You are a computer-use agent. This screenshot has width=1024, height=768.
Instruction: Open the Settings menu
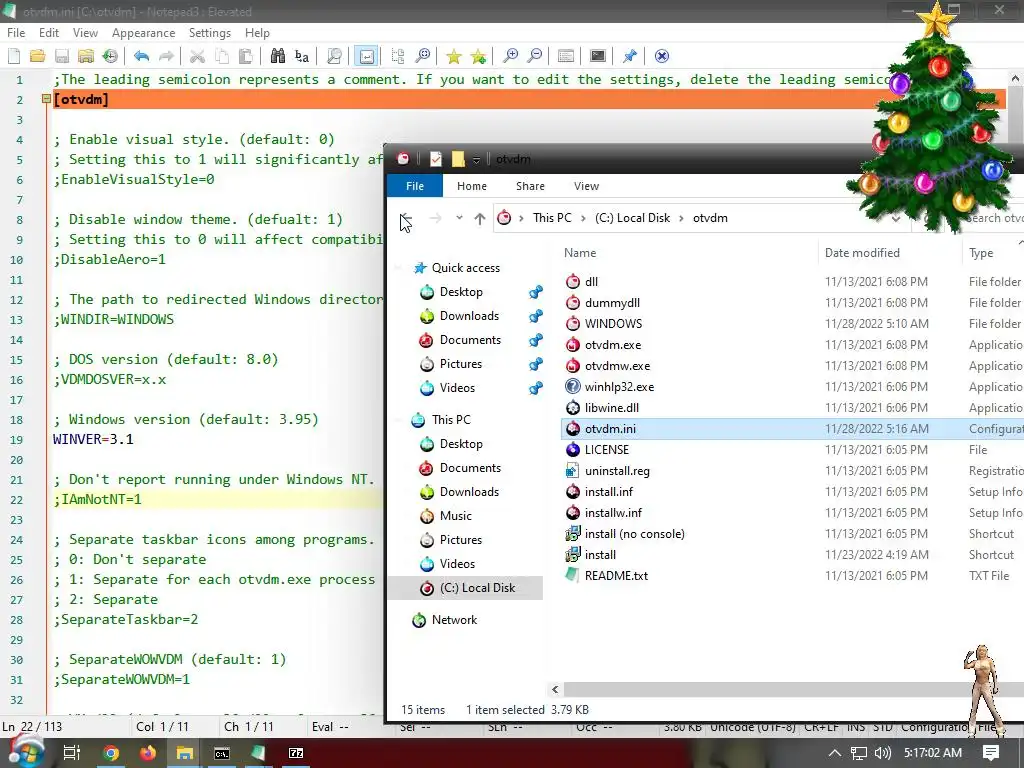[x=210, y=33]
